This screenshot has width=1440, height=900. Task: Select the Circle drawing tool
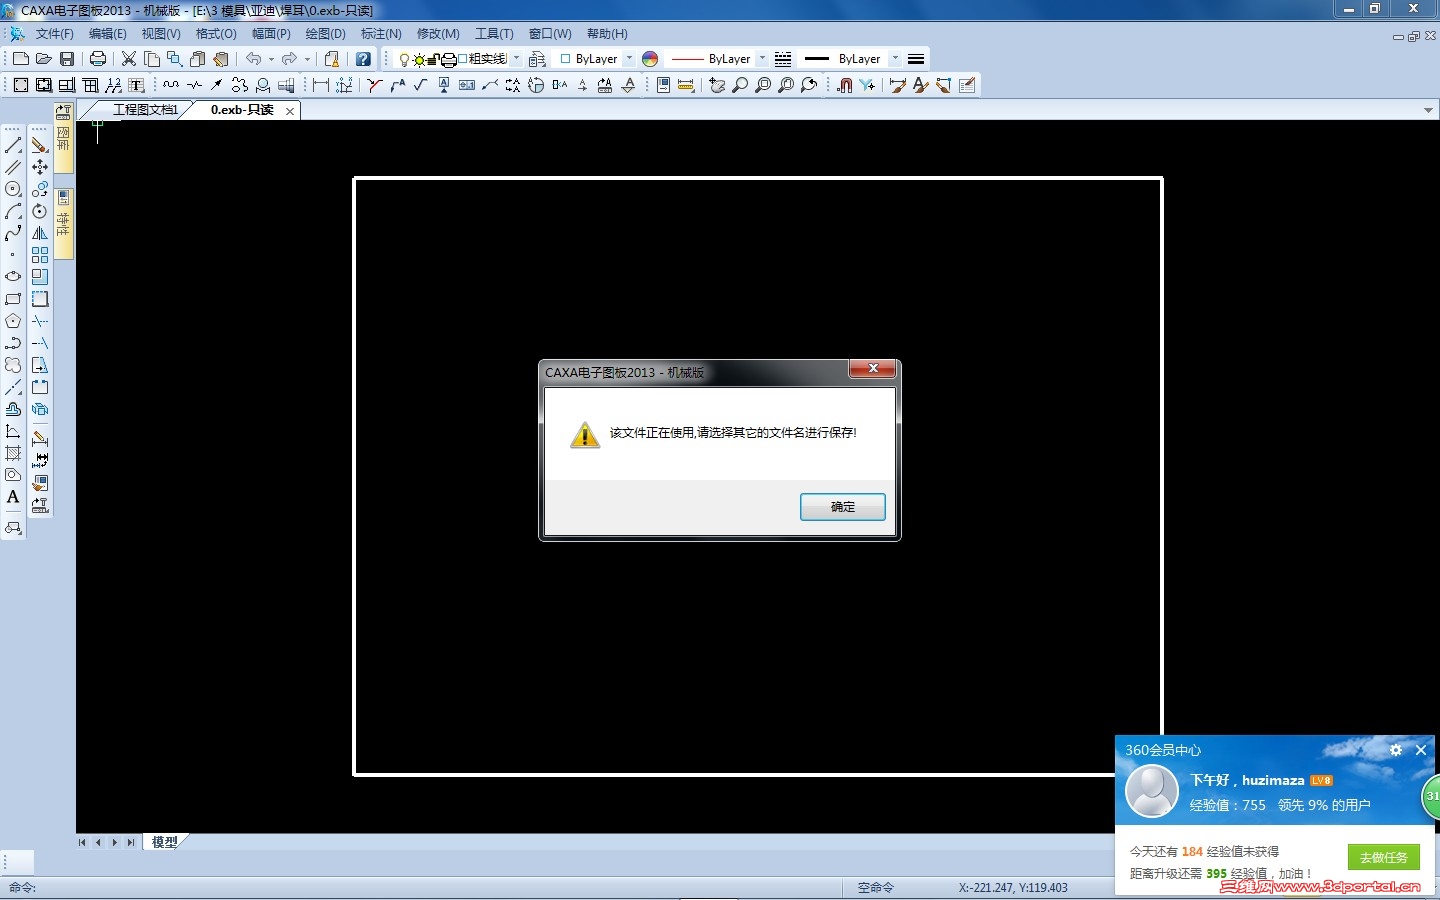pyautogui.click(x=13, y=190)
